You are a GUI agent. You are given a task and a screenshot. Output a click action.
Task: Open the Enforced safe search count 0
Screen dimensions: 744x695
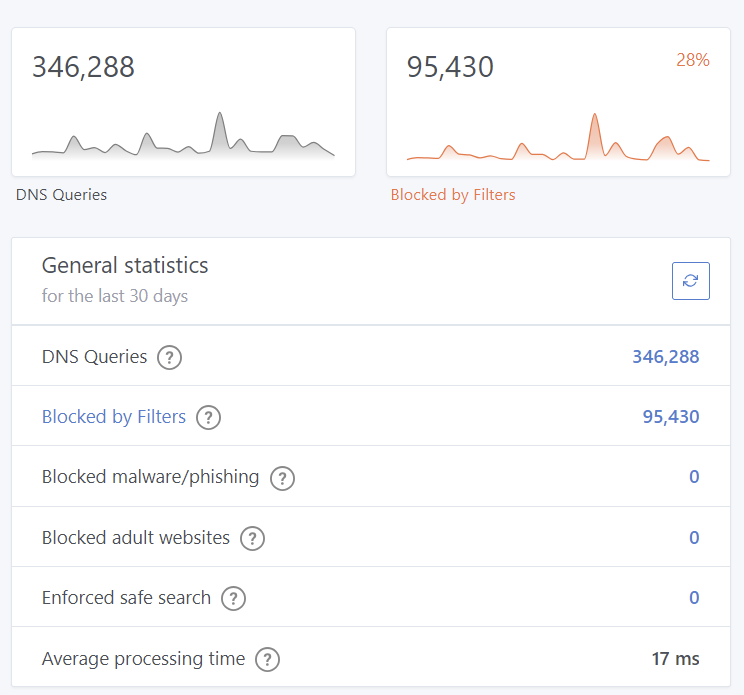coord(694,598)
